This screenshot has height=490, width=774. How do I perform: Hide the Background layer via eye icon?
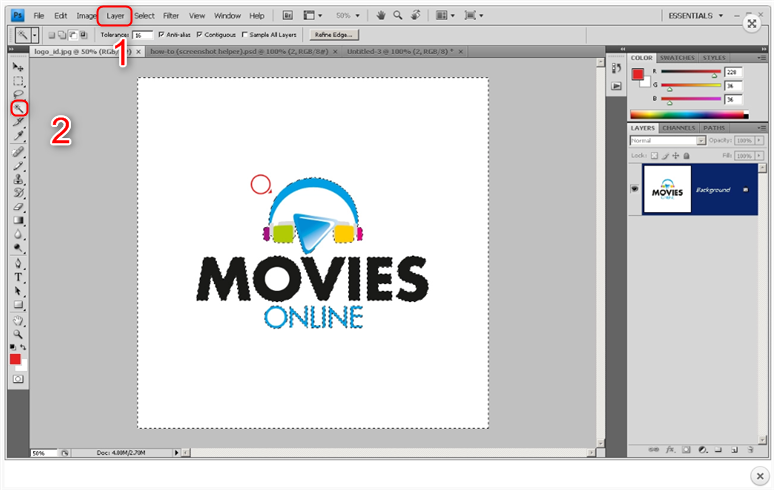[635, 189]
